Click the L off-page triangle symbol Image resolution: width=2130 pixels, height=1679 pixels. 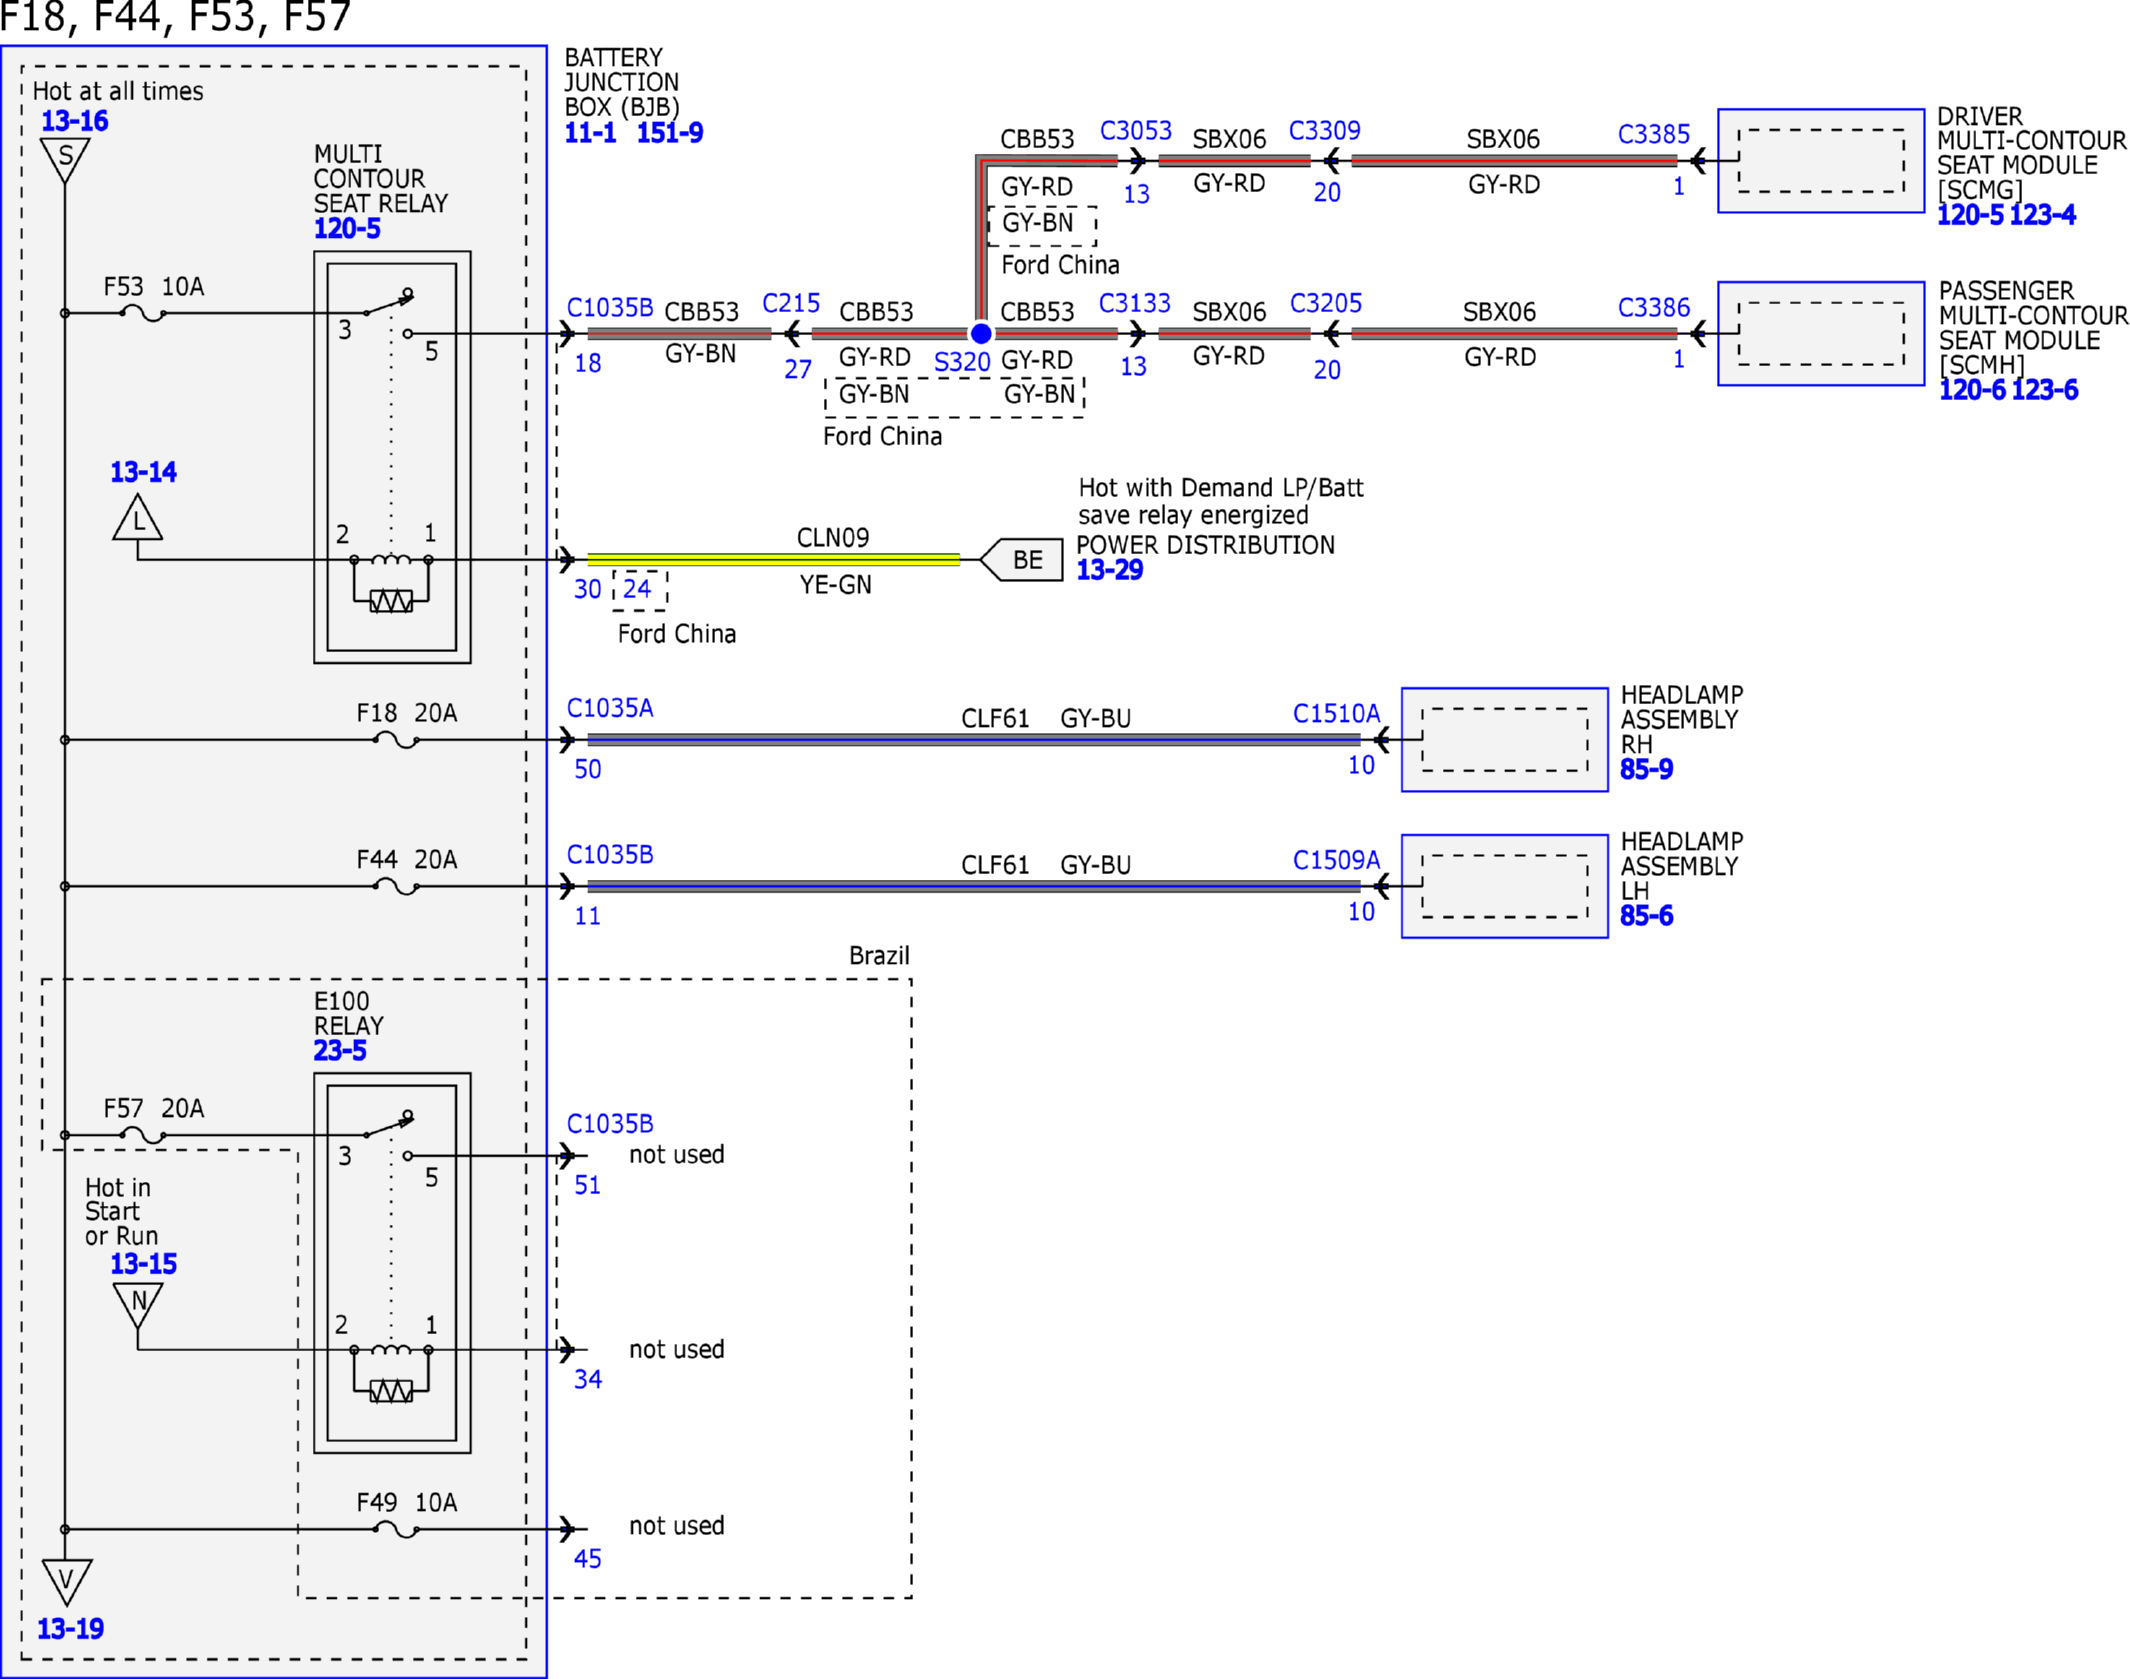pyautogui.click(x=137, y=518)
